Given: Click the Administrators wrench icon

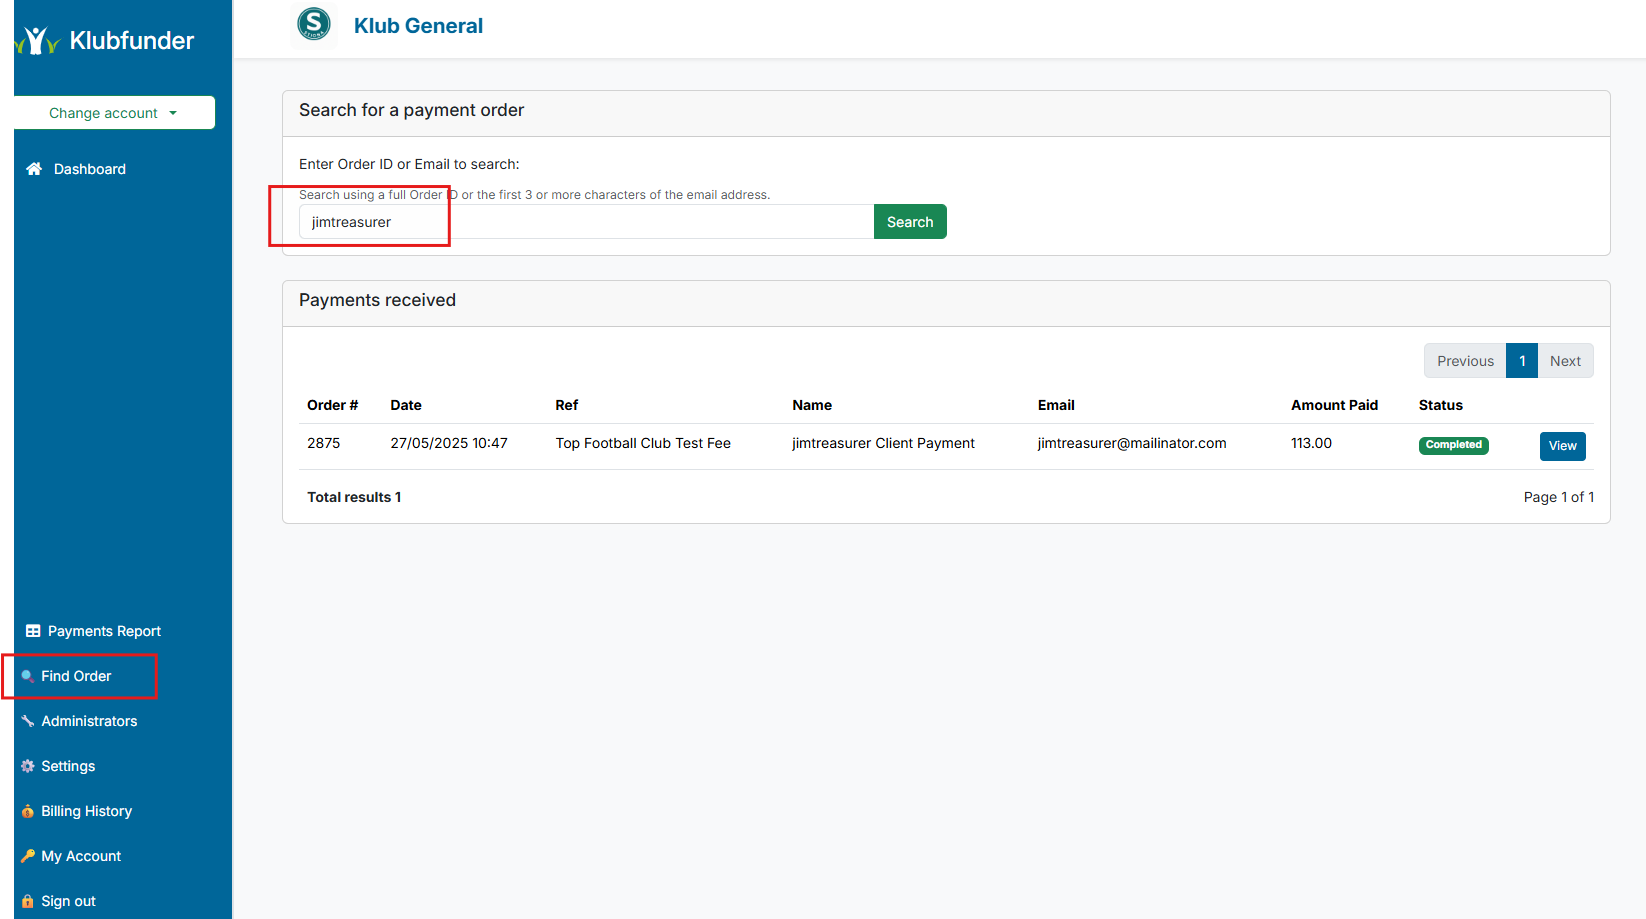Looking at the screenshot, I should [28, 721].
